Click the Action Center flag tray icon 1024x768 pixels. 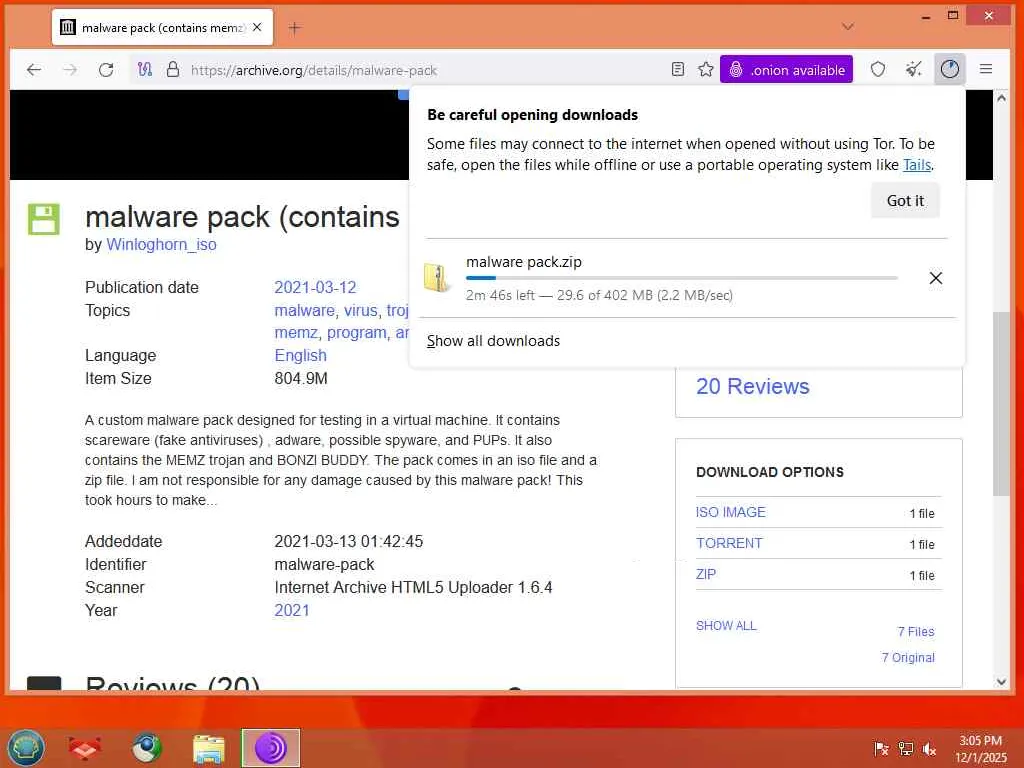(x=881, y=749)
